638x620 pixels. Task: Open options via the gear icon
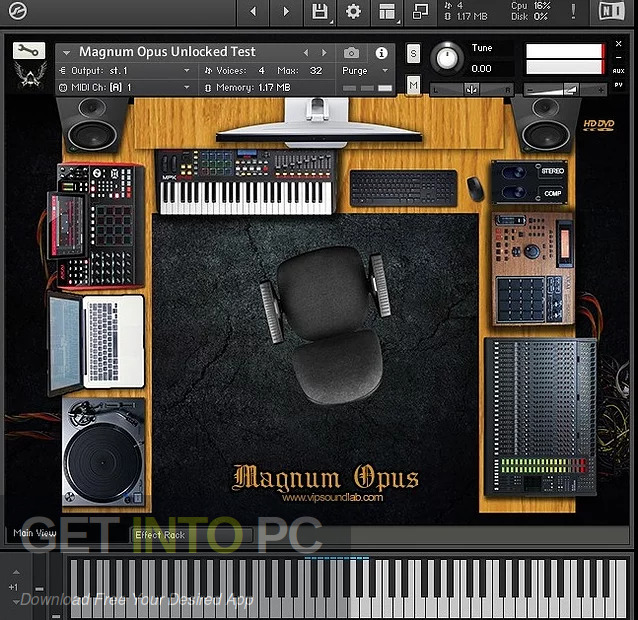point(353,11)
